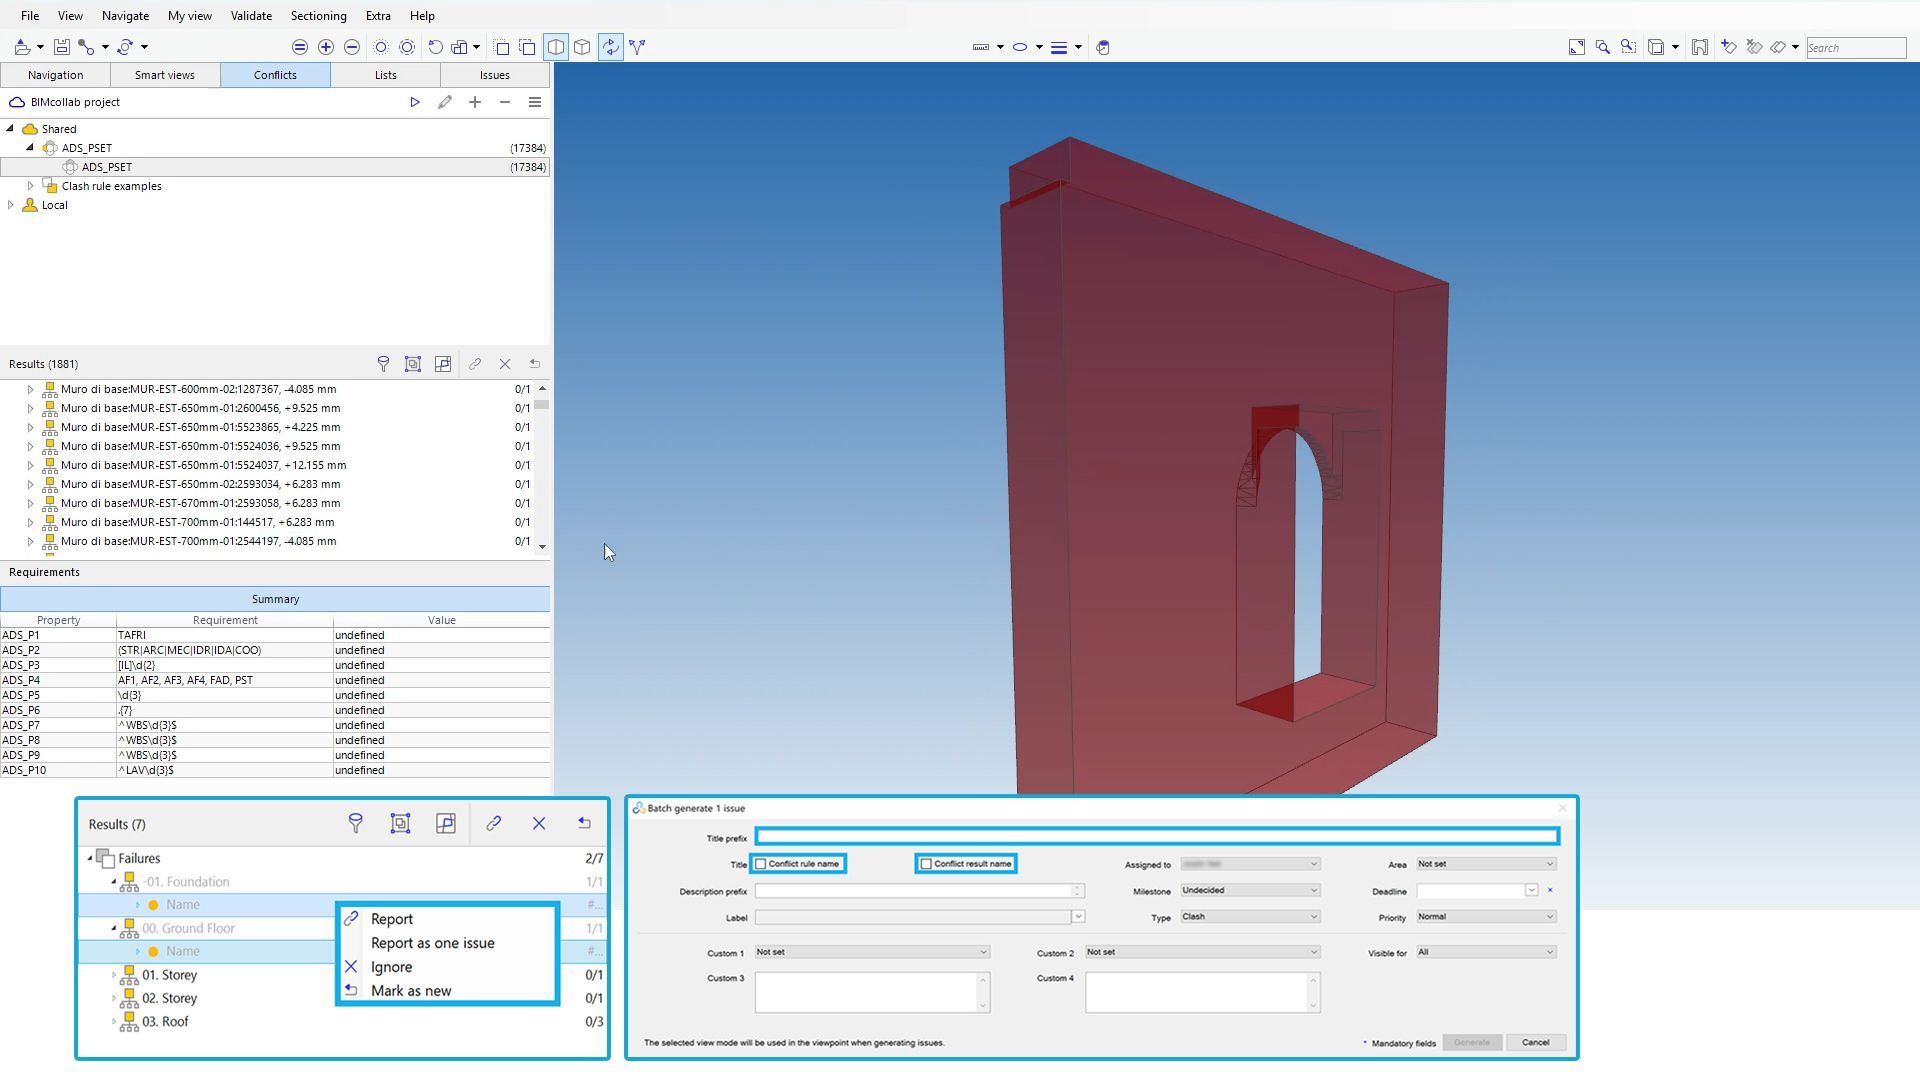Expand the Local tree node
The width and height of the screenshot is (1920, 1080).
pos(11,205)
